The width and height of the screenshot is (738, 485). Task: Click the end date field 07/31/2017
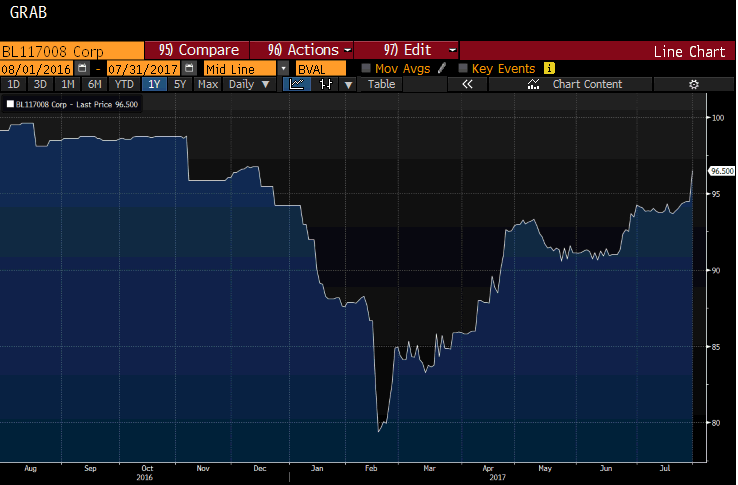(143, 69)
